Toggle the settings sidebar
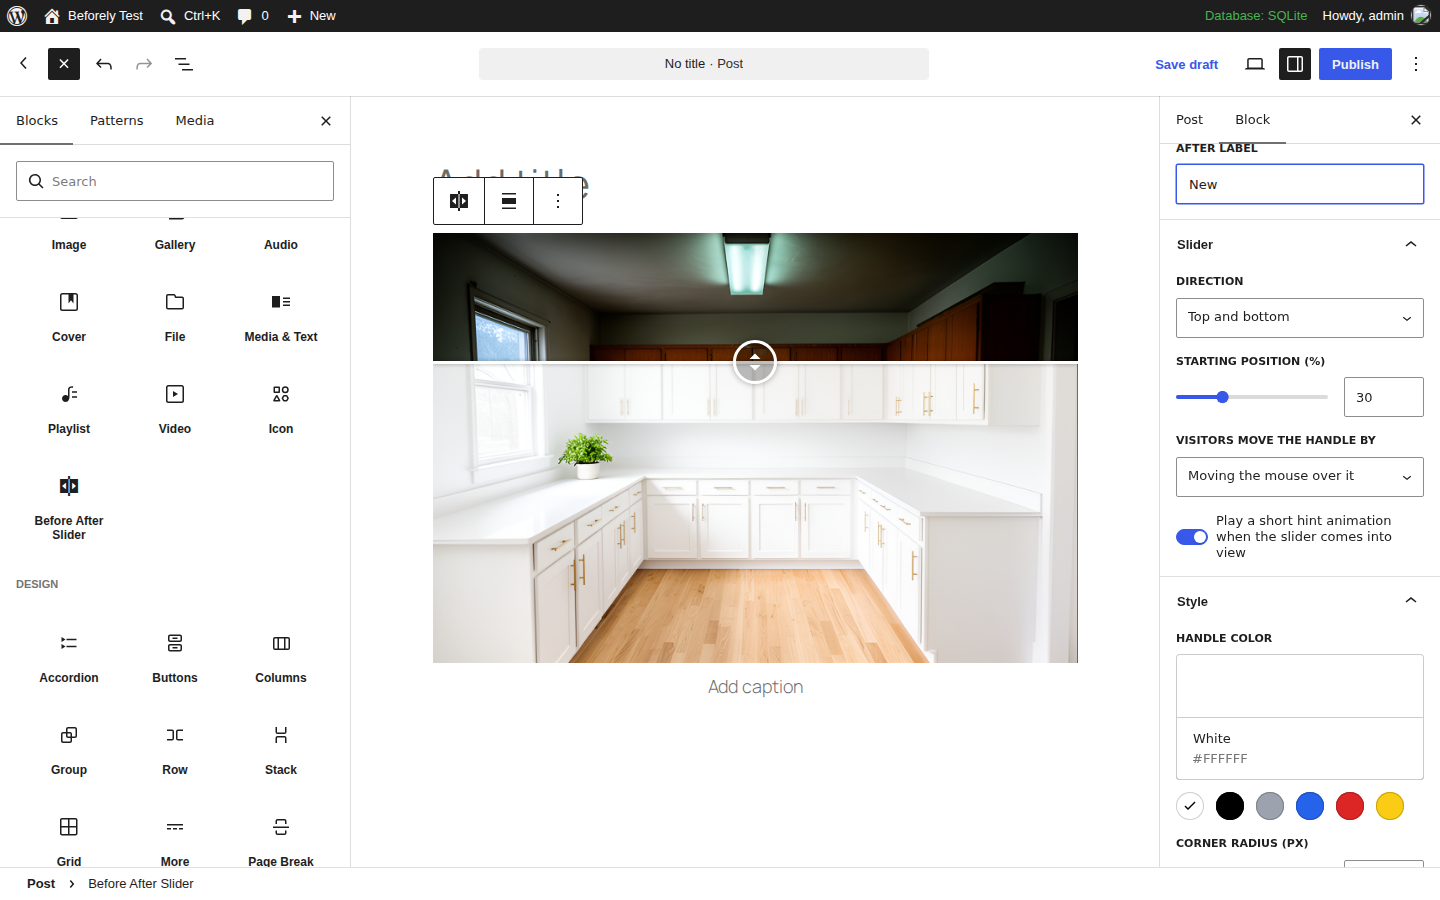1440x900 pixels. click(x=1295, y=64)
